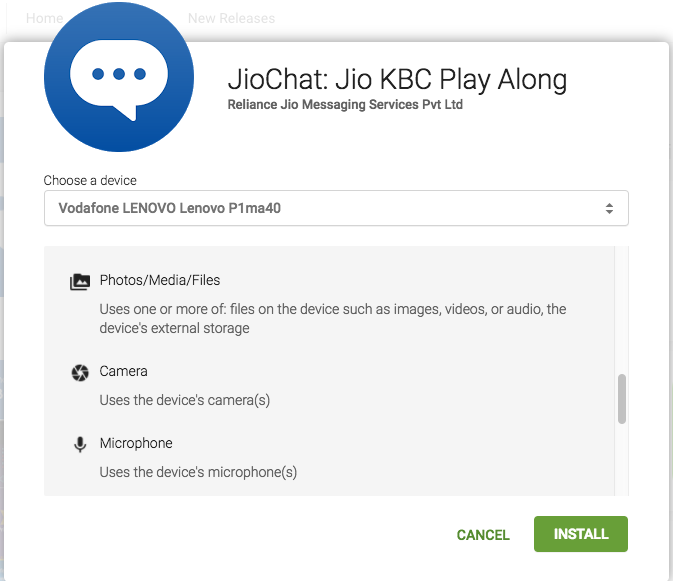Click the device dropdown up-down arrows
The width and height of the screenshot is (673, 581).
(609, 209)
